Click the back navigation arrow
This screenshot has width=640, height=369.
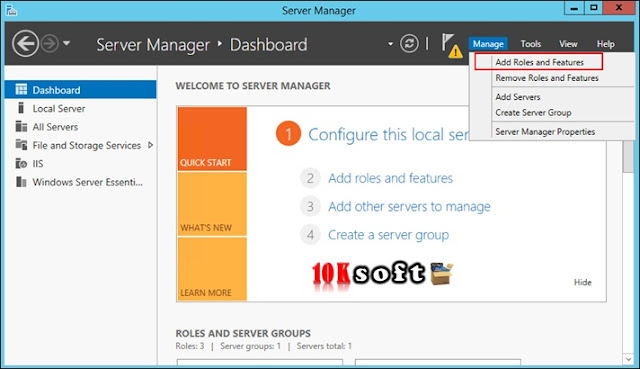point(25,43)
